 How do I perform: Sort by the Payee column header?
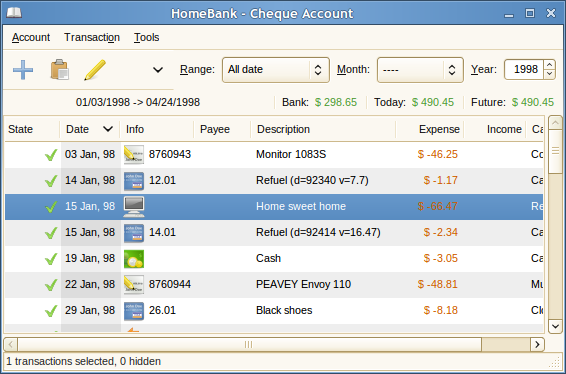pyautogui.click(x=222, y=129)
